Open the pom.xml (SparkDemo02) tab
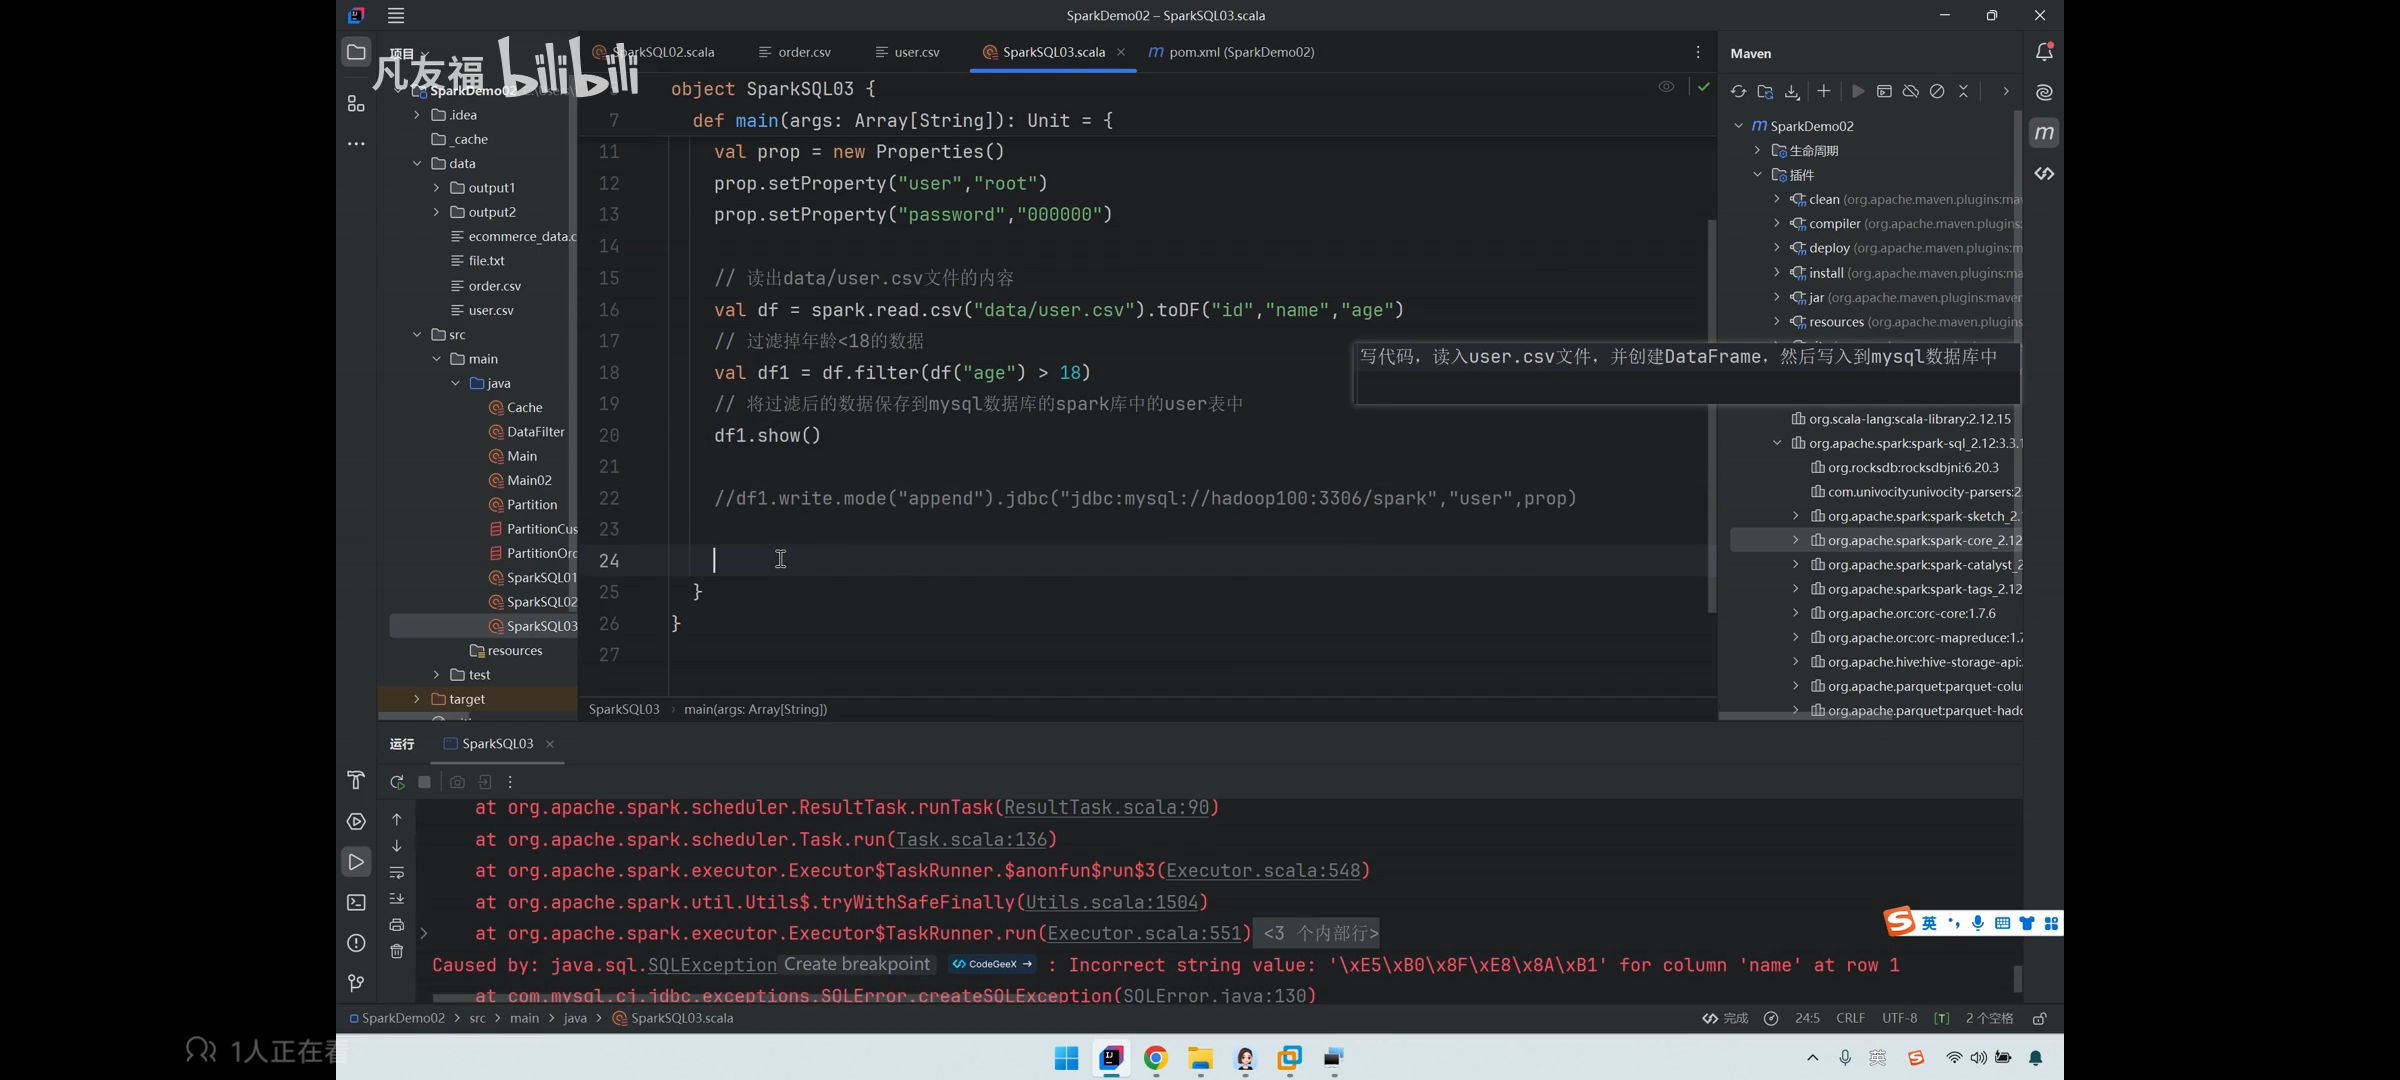Screen dimensions: 2400x1080 [1240, 52]
